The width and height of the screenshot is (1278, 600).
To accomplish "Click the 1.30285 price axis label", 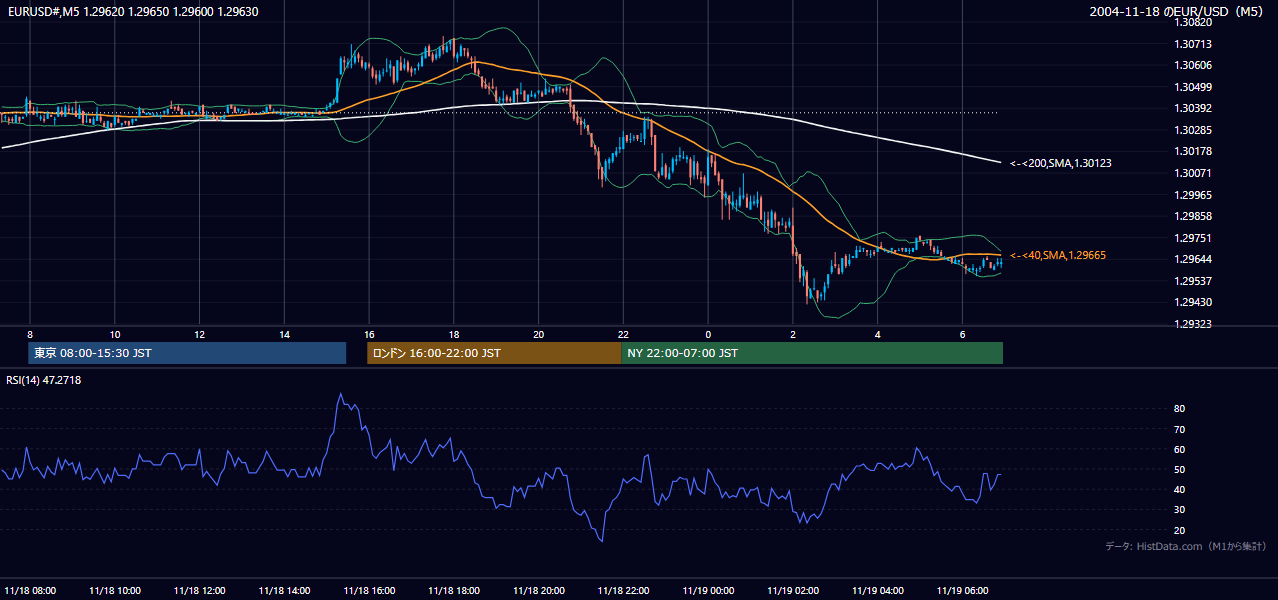I will 1195,130.
